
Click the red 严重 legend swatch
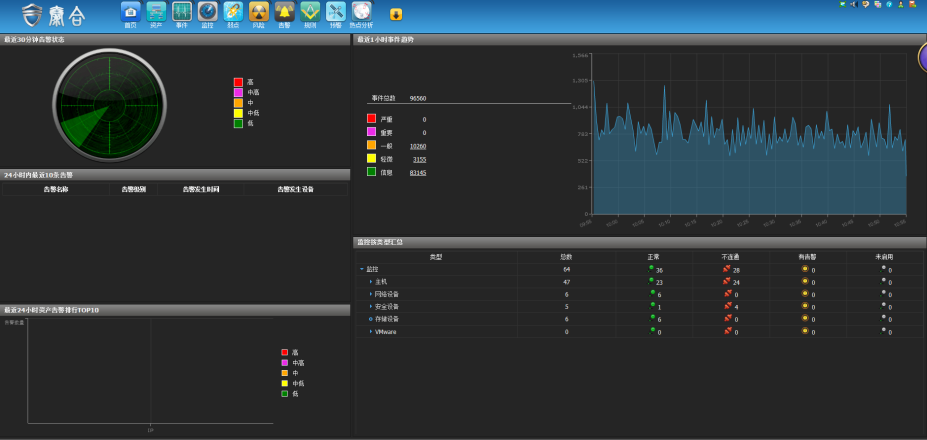click(x=371, y=119)
